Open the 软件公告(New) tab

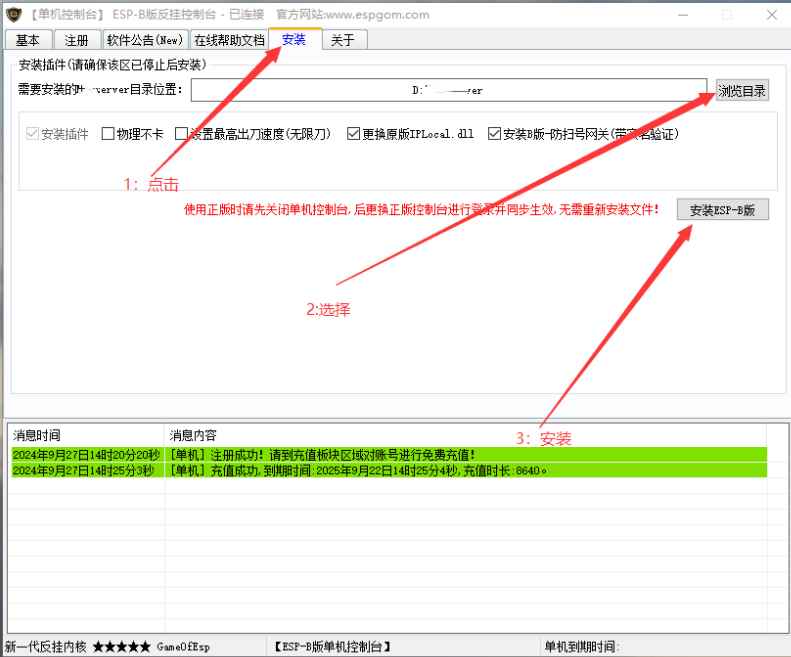(x=145, y=40)
